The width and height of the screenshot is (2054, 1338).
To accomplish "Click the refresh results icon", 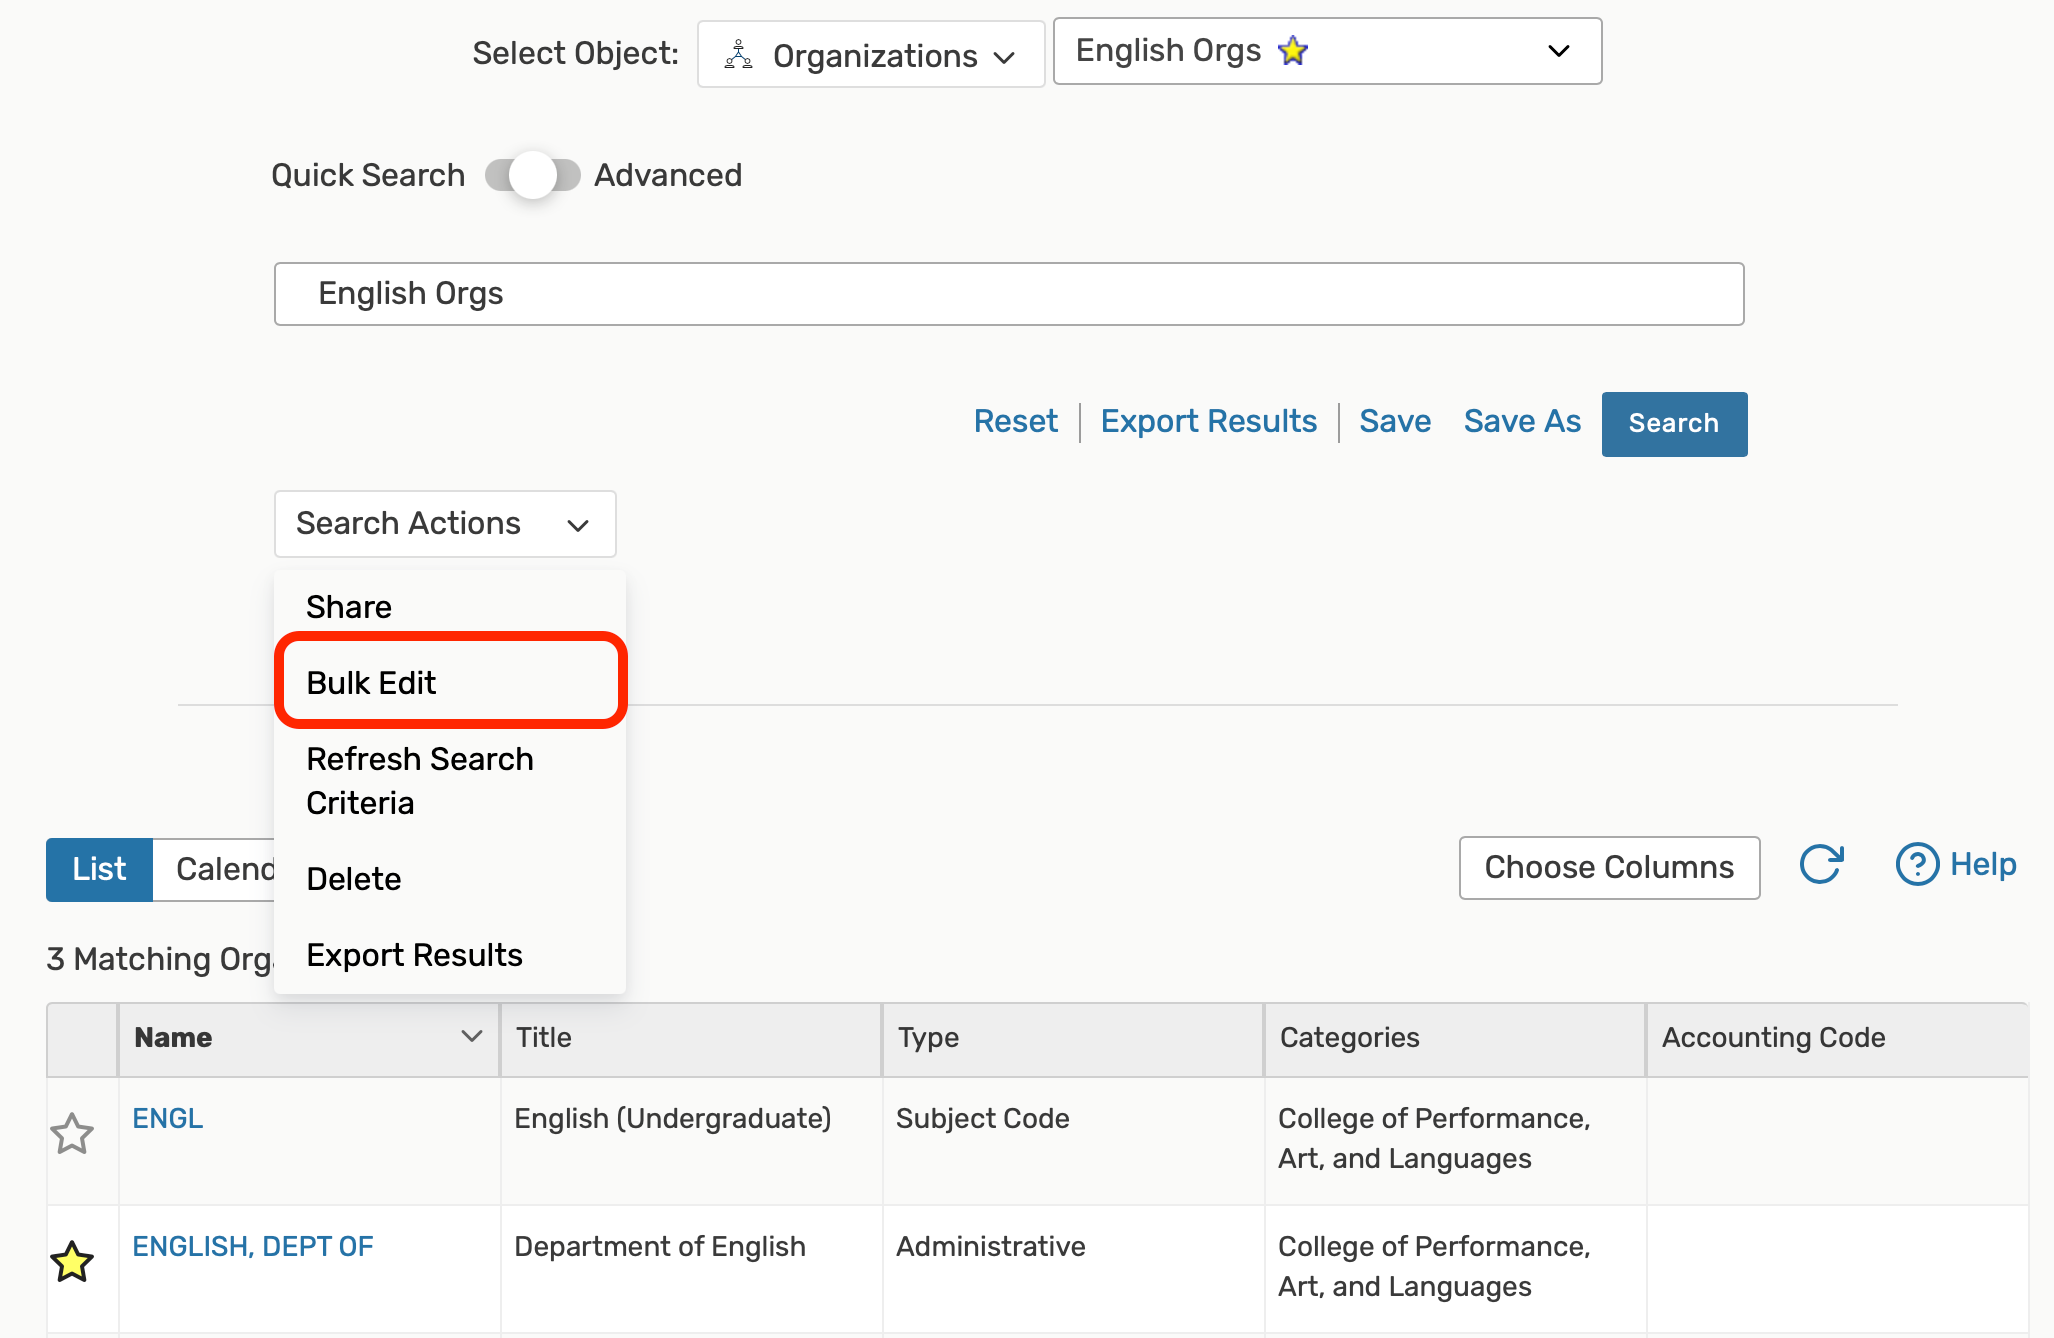I will [1821, 865].
